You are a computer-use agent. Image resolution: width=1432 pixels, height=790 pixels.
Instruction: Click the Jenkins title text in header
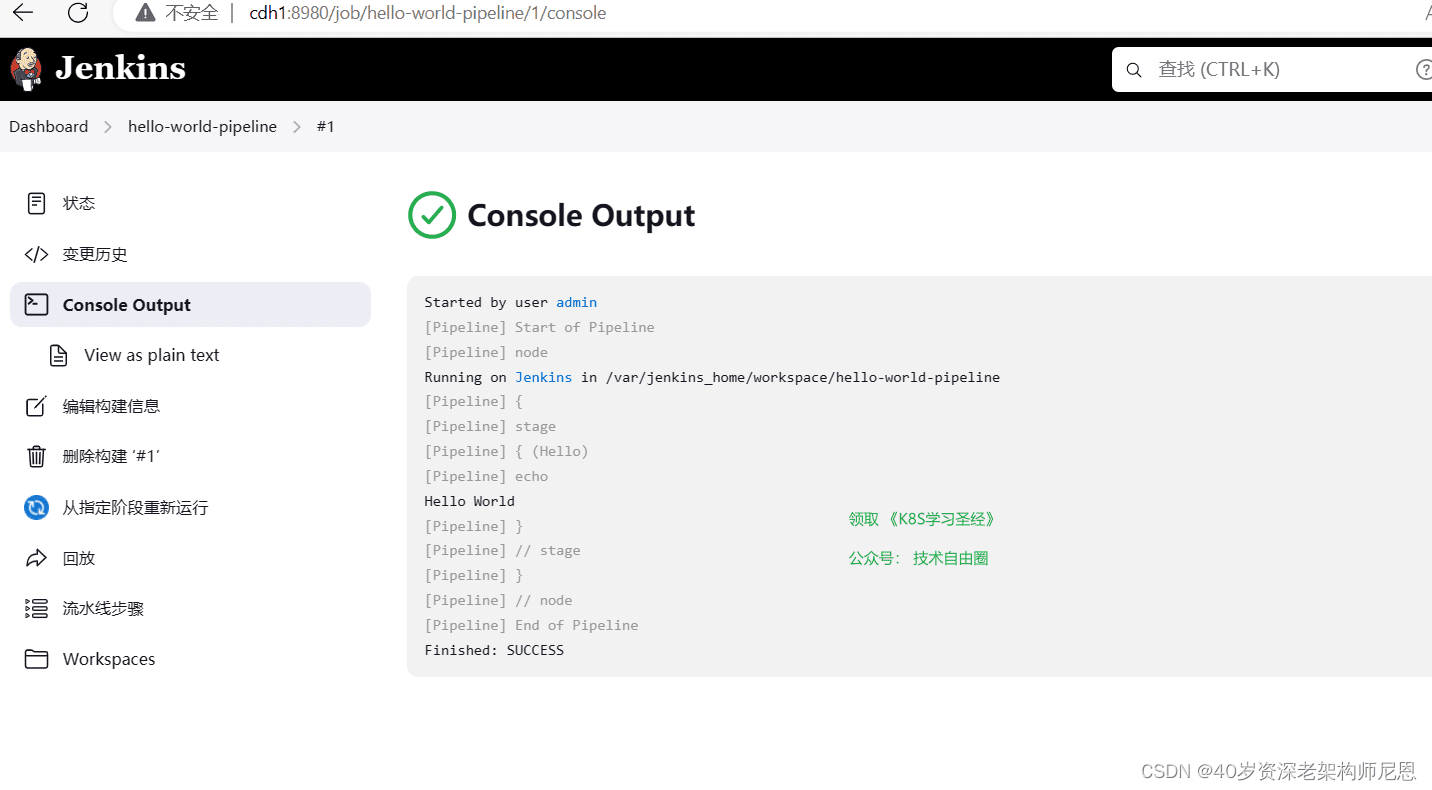[x=121, y=68]
